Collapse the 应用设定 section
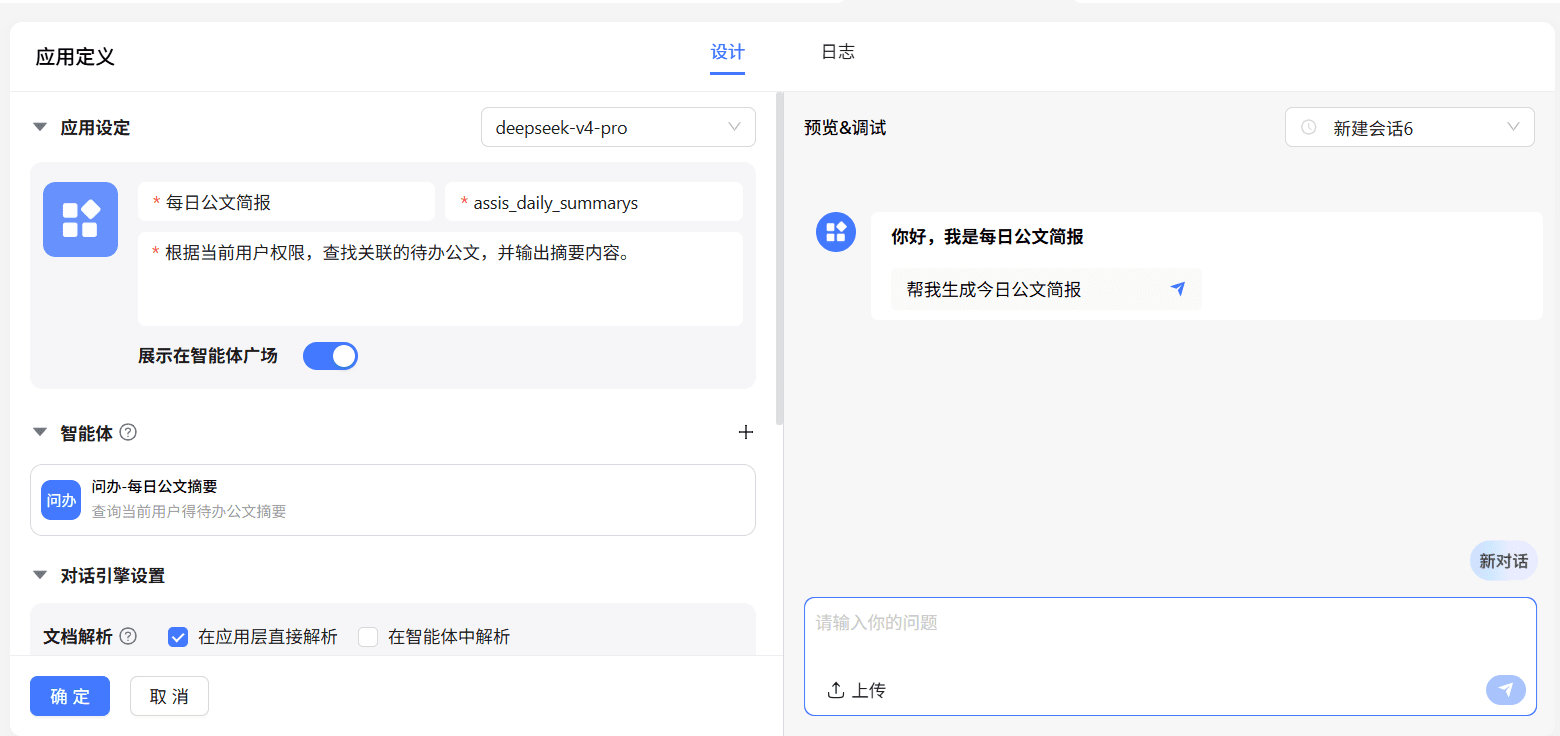This screenshot has width=1560, height=736. [x=40, y=127]
